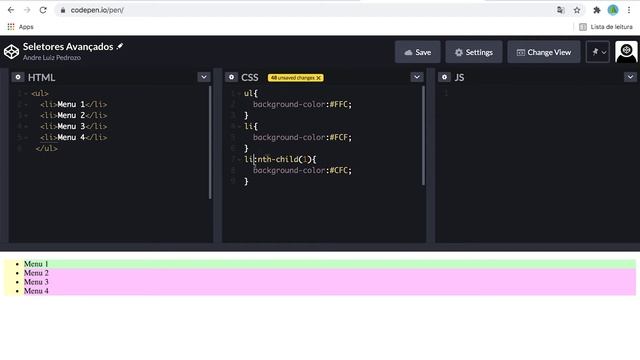Viewport: 640px width, 360px height.
Task: Open the pin dropdown button
Action: (x=598, y=52)
